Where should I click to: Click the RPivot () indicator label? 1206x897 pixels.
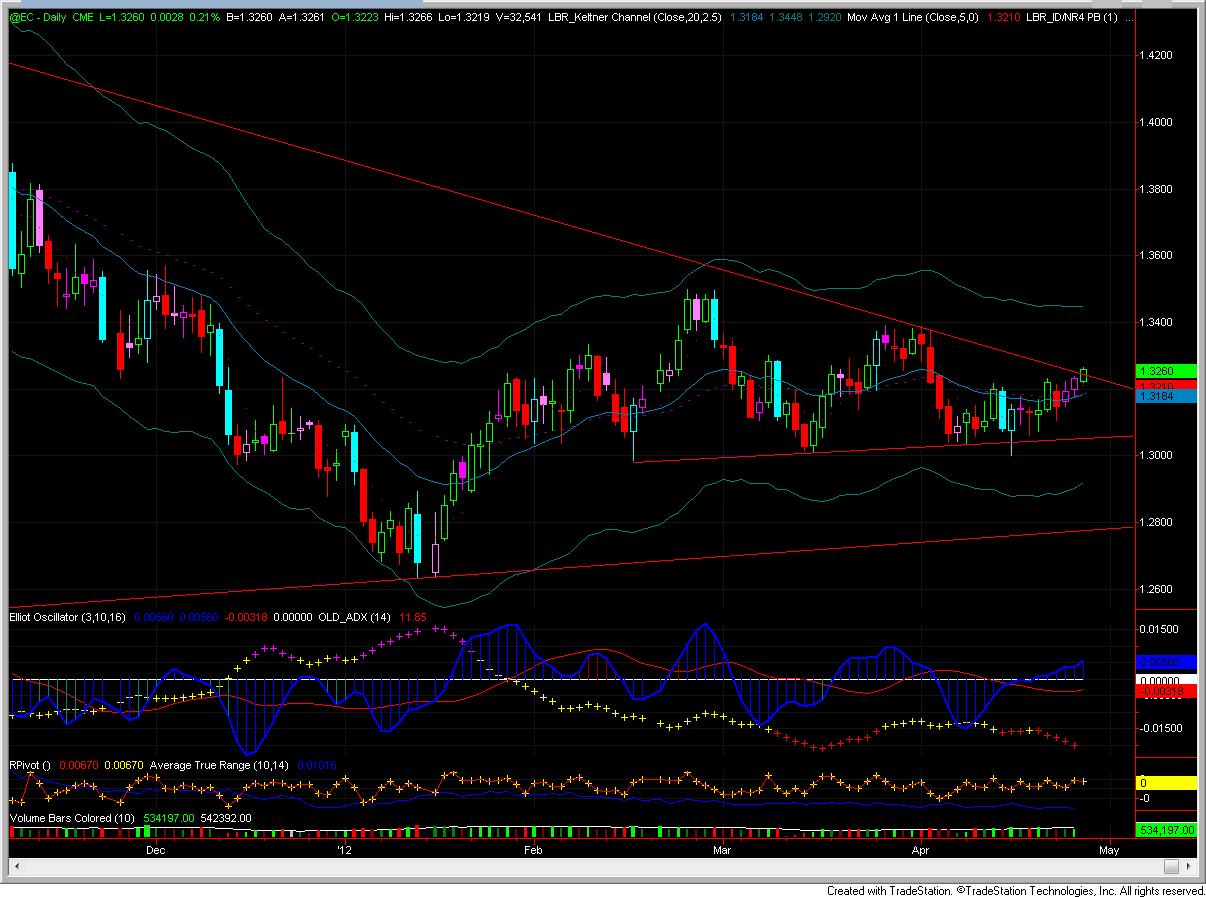tap(30, 765)
